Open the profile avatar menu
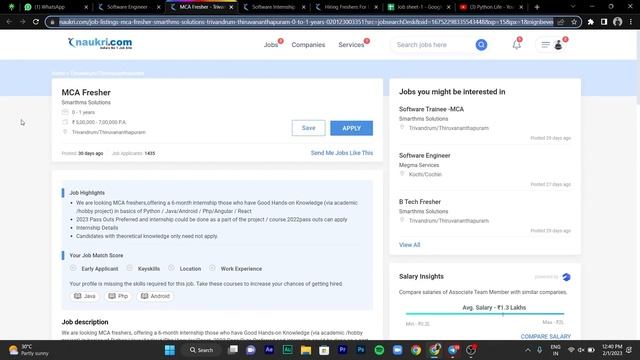This screenshot has height=360, width=640. (558, 45)
